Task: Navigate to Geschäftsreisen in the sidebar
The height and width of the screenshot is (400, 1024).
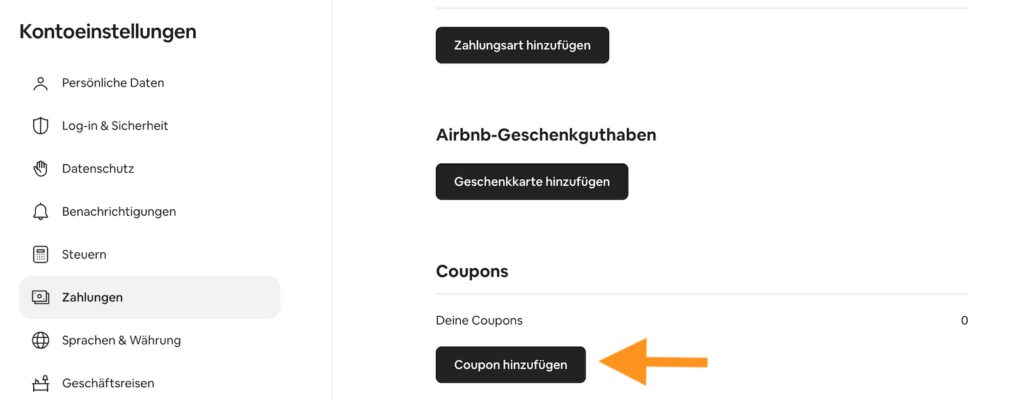Action: coord(108,383)
